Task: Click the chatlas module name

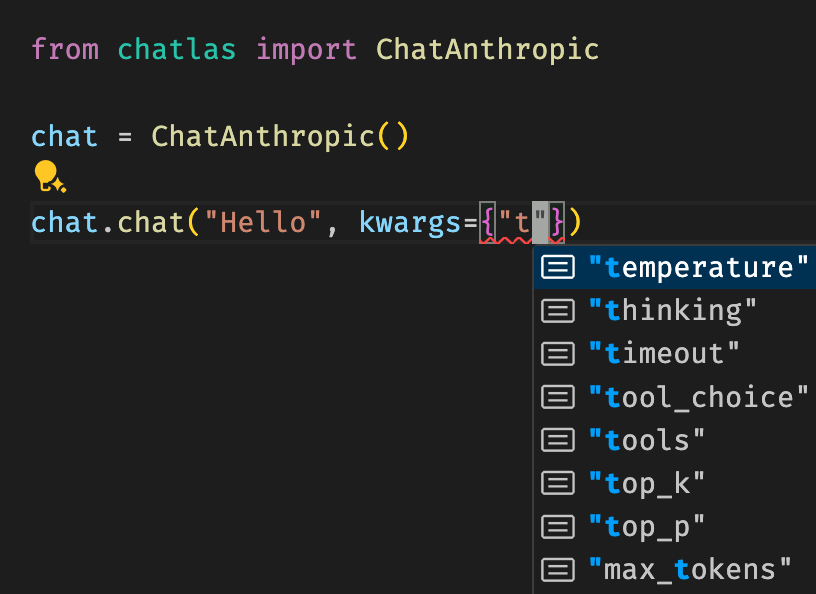Action: [176, 50]
